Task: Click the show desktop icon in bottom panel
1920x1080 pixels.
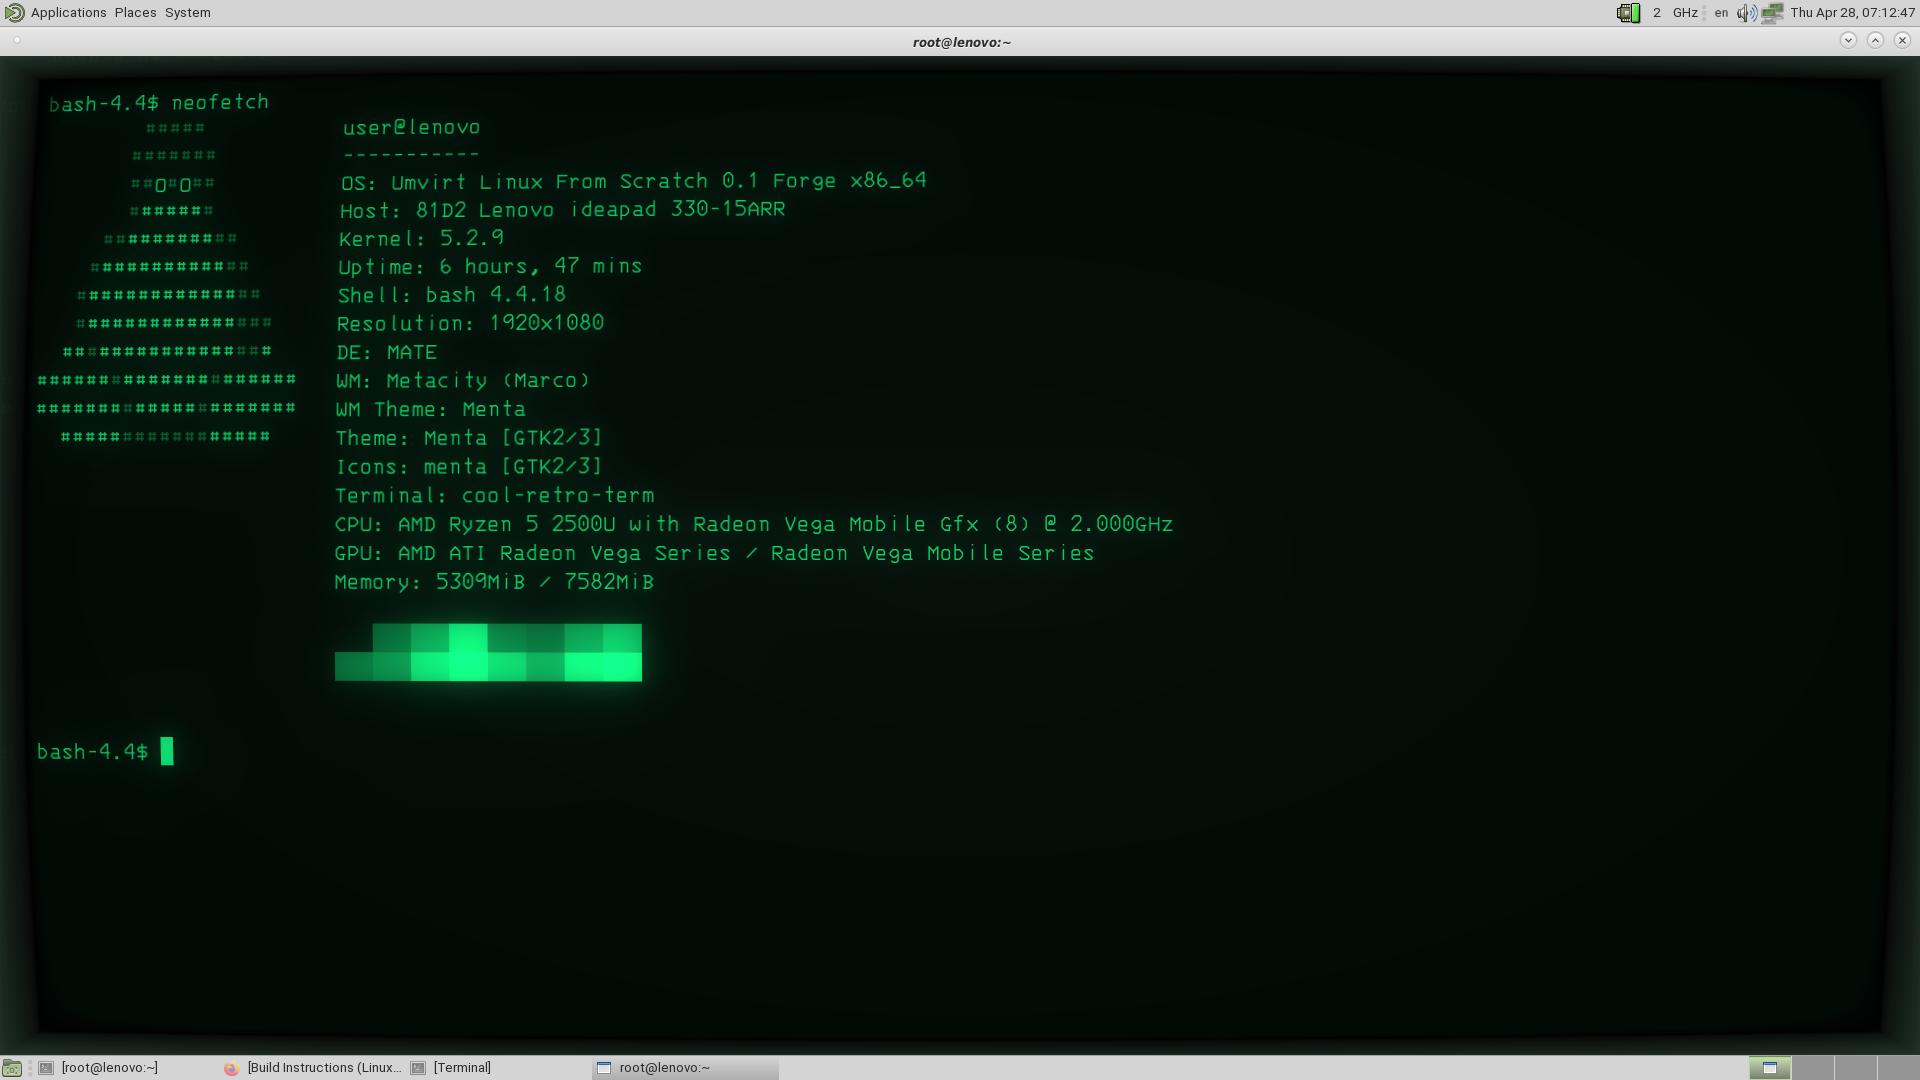Action: [x=12, y=1068]
